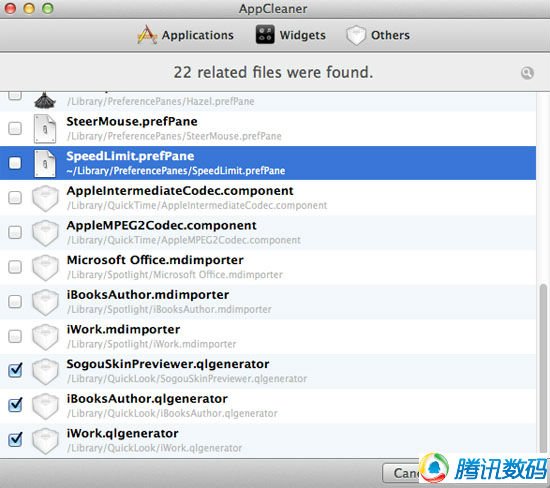
Task: Select the iBooksAuthor.mdimporter name
Action: click(x=148, y=295)
